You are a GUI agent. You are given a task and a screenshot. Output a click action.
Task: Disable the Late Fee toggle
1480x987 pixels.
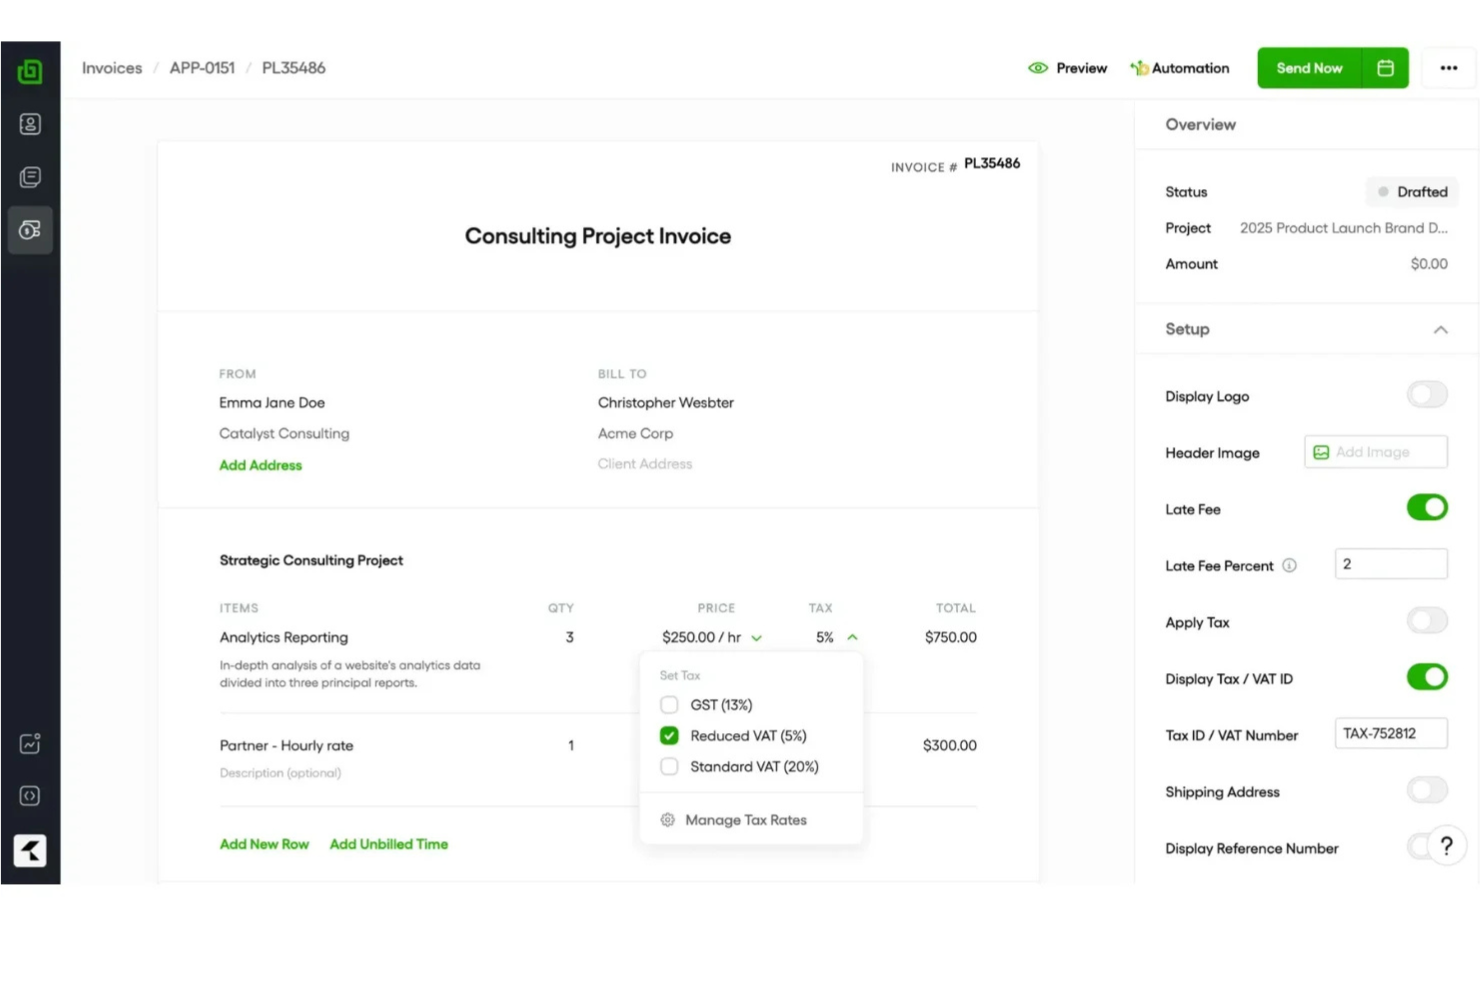[1427, 507]
